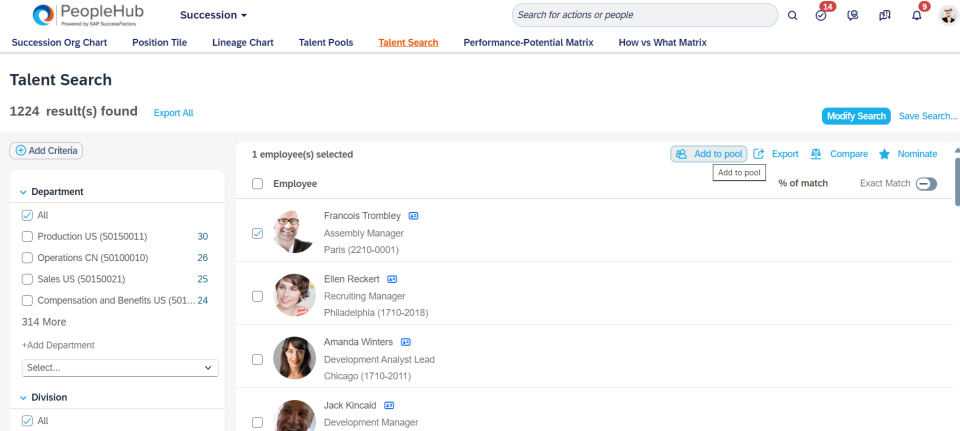Open Francois Trombley's quick card icon

(413, 216)
